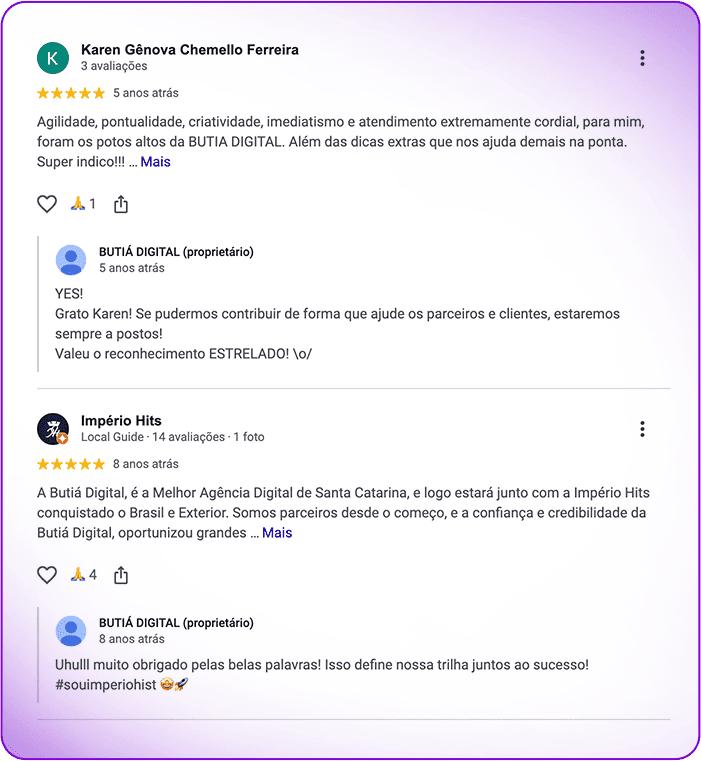Image resolution: width=701 pixels, height=761 pixels.
Task: Click Karen's green K profile avatar
Action: (x=53, y=58)
